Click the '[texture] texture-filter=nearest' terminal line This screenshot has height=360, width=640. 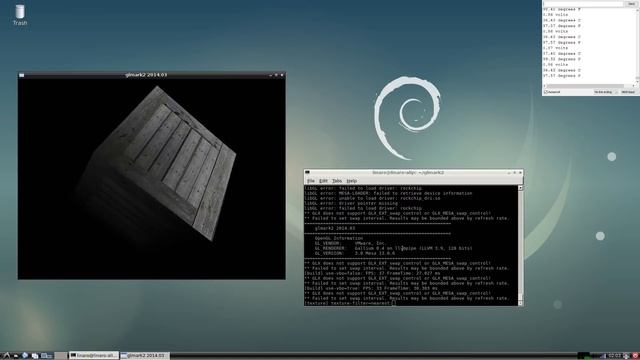coord(347,303)
